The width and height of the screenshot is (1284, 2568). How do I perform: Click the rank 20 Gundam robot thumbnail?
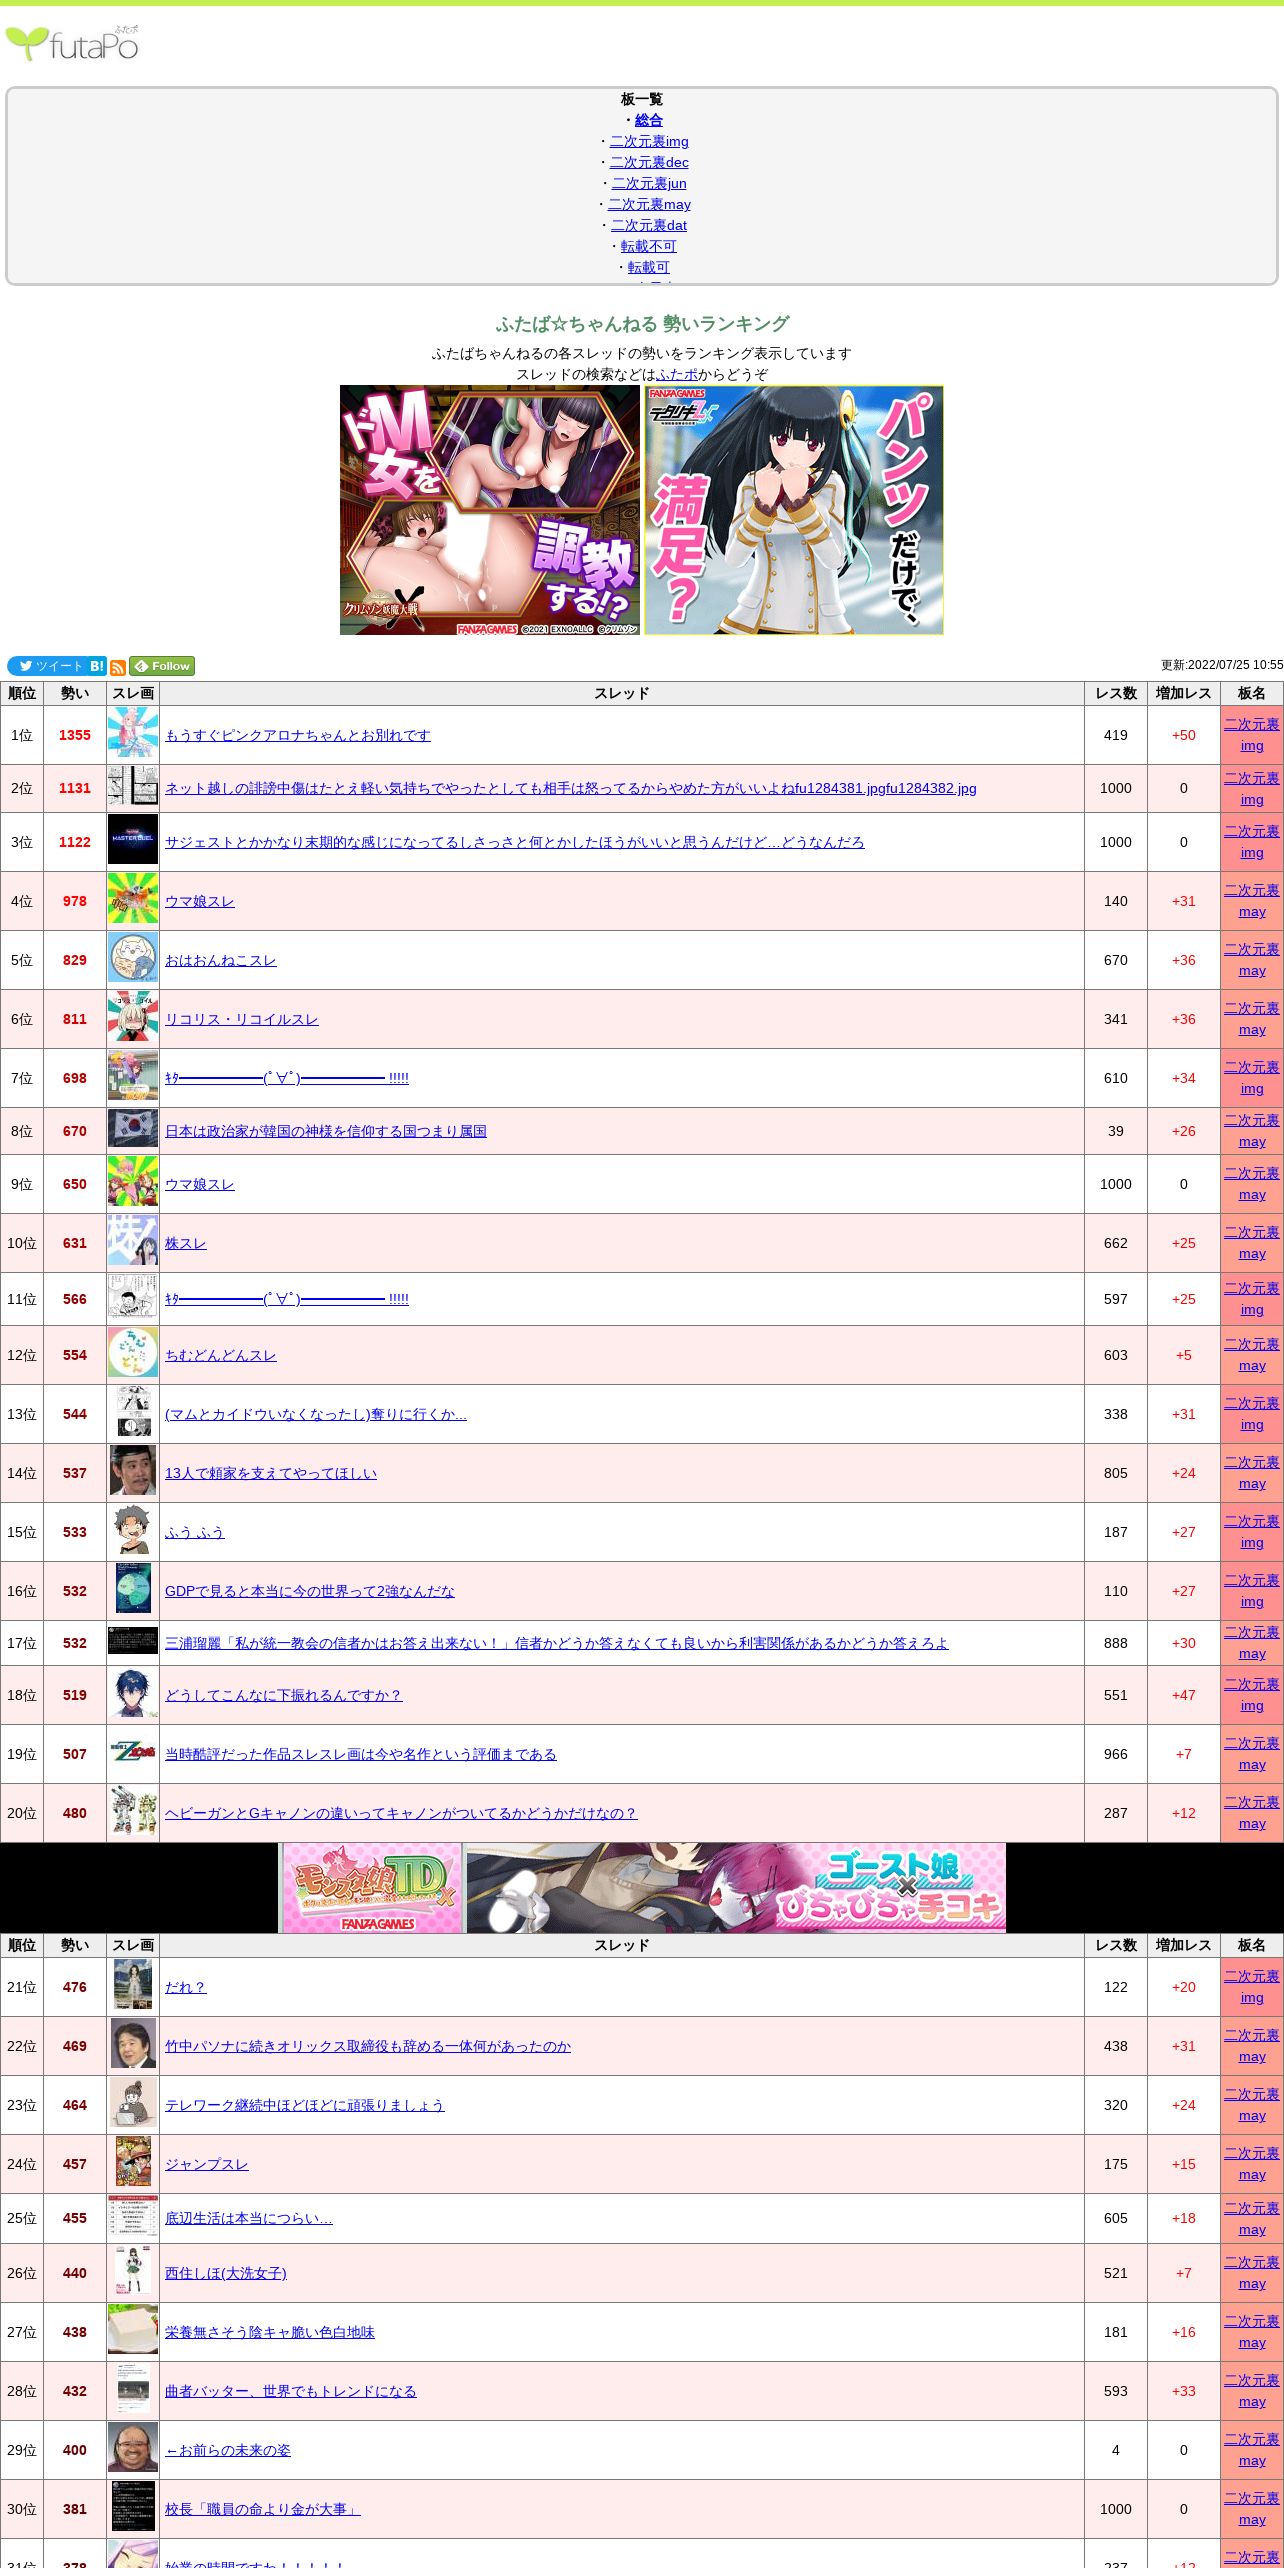point(133,1810)
